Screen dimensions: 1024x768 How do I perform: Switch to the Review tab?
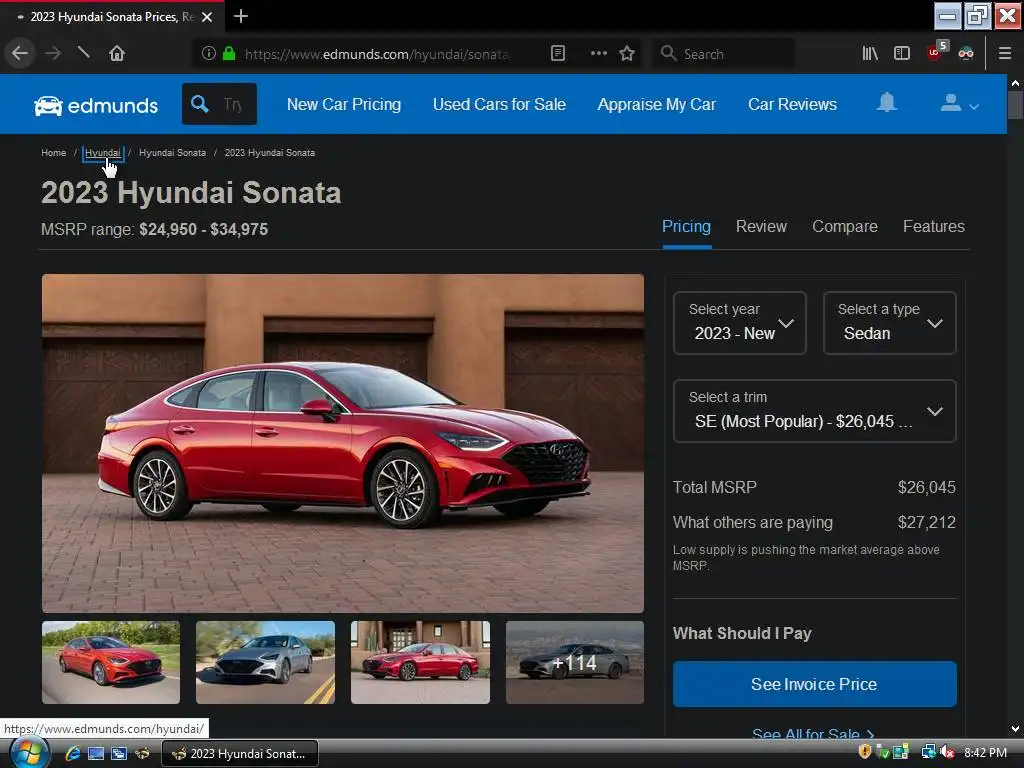[x=761, y=227]
